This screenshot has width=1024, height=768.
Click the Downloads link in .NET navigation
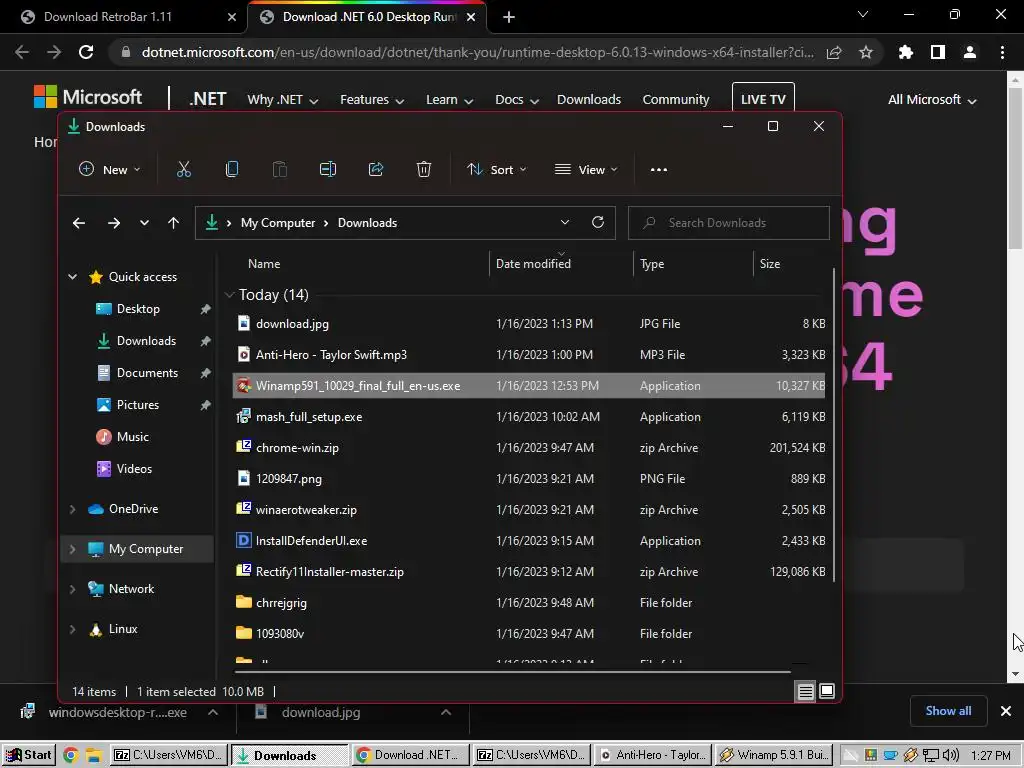pos(589,100)
